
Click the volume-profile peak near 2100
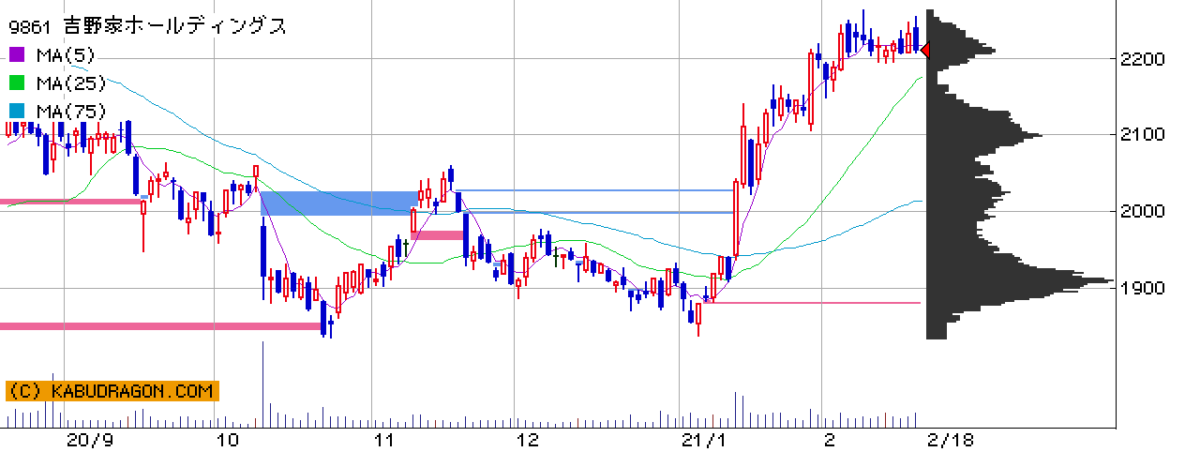[x=984, y=135]
